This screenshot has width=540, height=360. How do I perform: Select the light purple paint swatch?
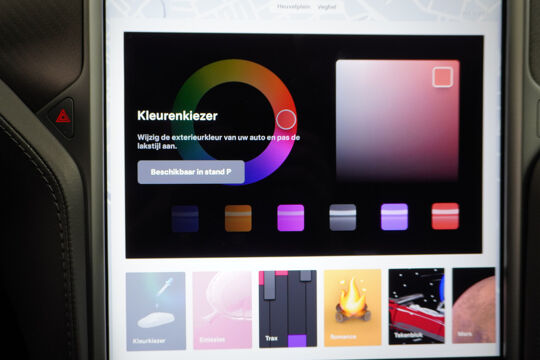pos(394,217)
